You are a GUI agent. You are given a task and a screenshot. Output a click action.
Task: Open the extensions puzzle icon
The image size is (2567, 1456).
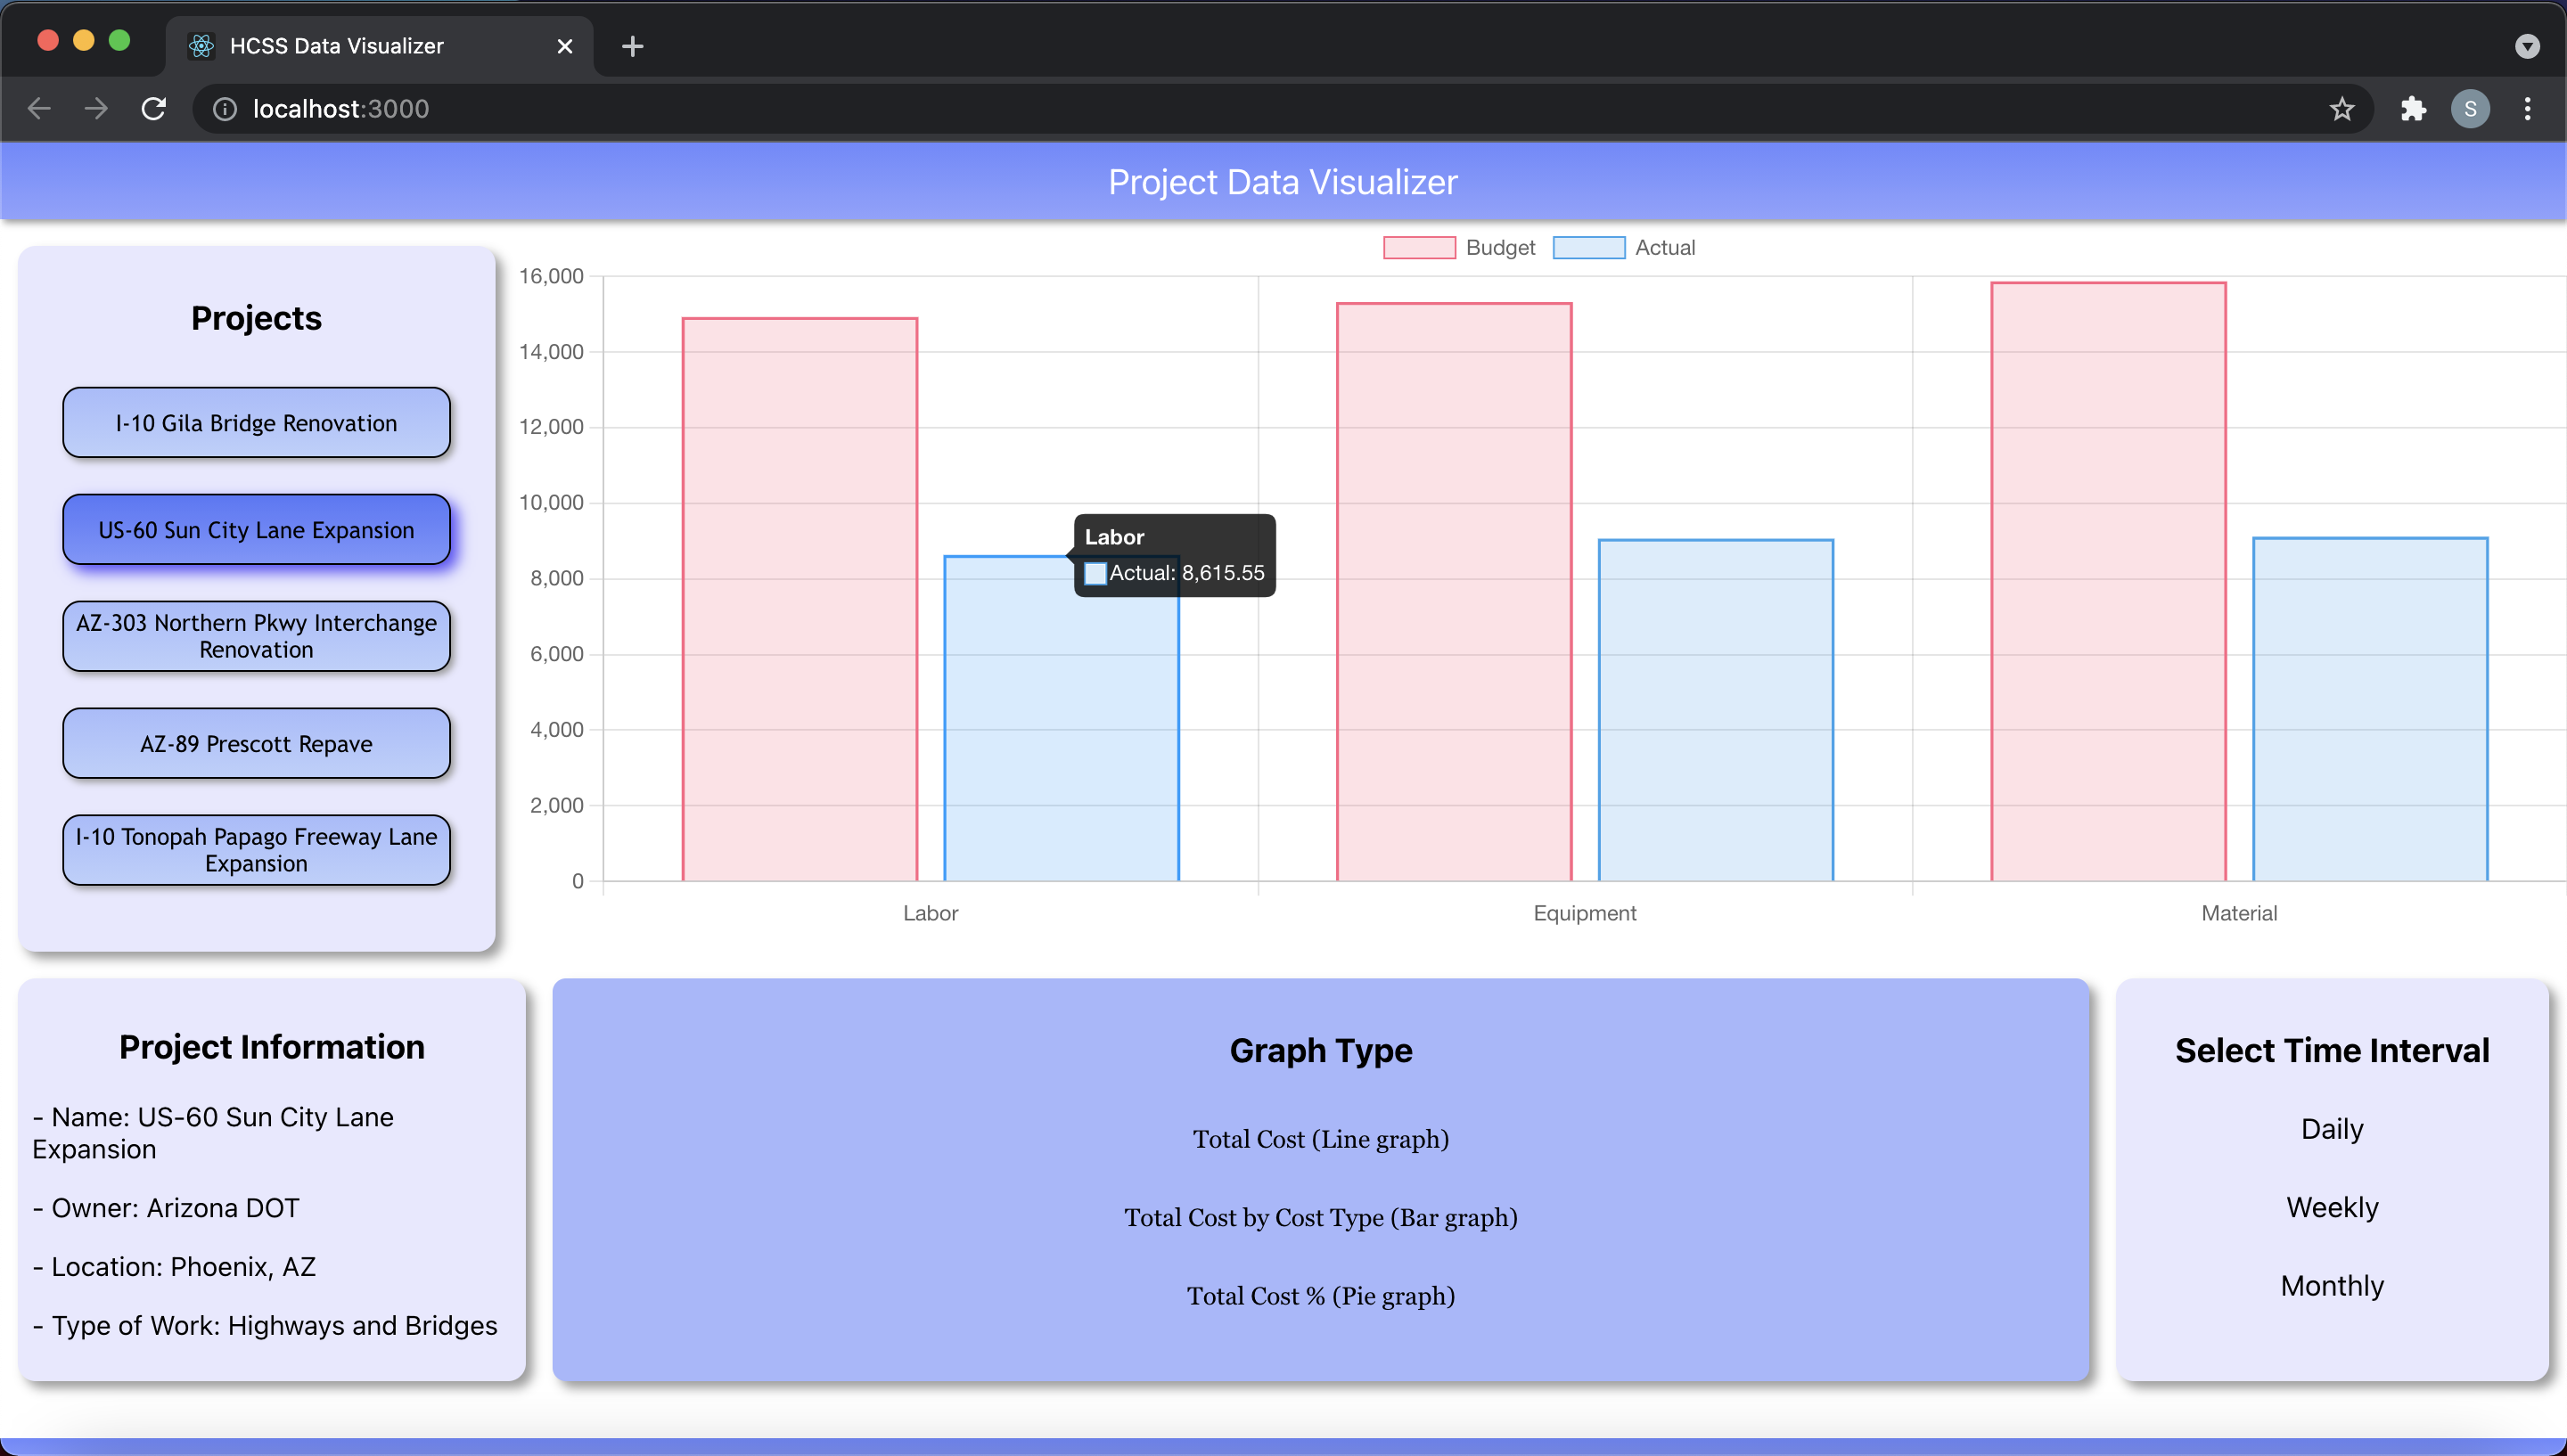(2413, 108)
